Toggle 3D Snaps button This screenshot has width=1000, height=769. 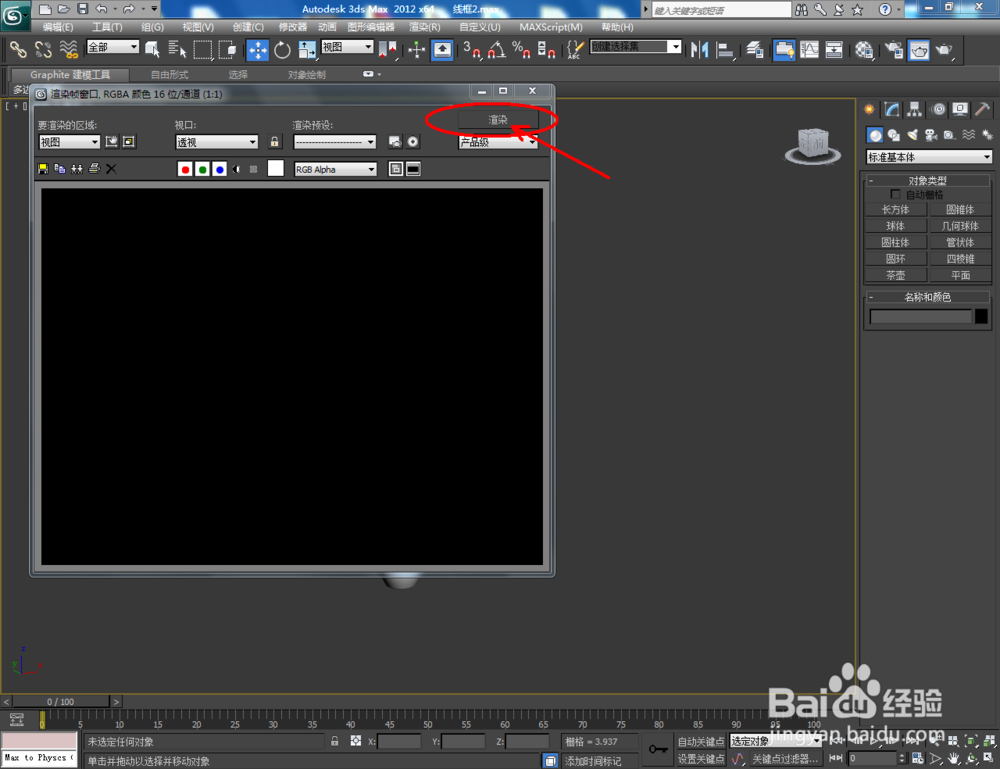472,49
